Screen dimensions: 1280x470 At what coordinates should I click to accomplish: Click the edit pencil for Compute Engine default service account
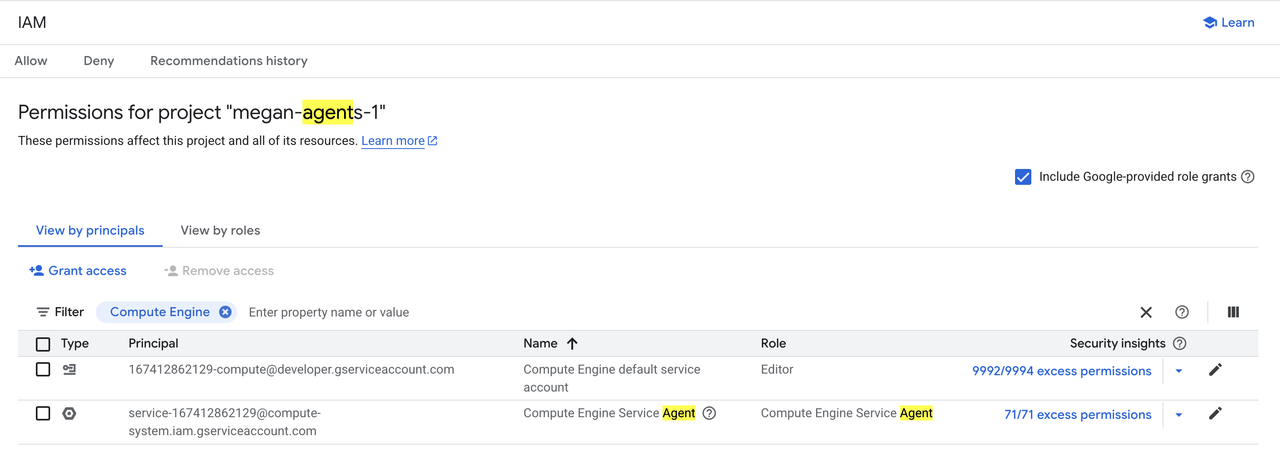tap(1215, 370)
